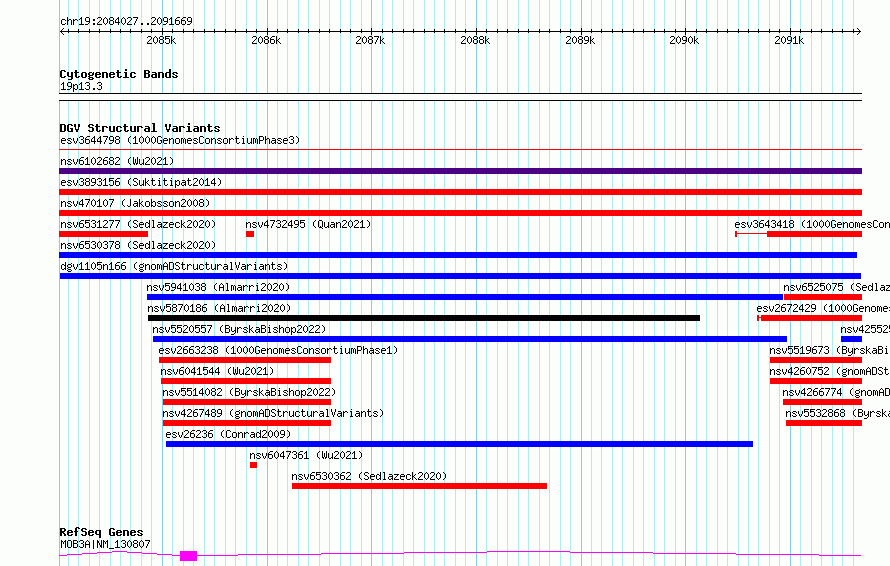Select the nsv5941038 (Almarri2020) blue bar
The height and width of the screenshot is (566, 890).
[465, 297]
